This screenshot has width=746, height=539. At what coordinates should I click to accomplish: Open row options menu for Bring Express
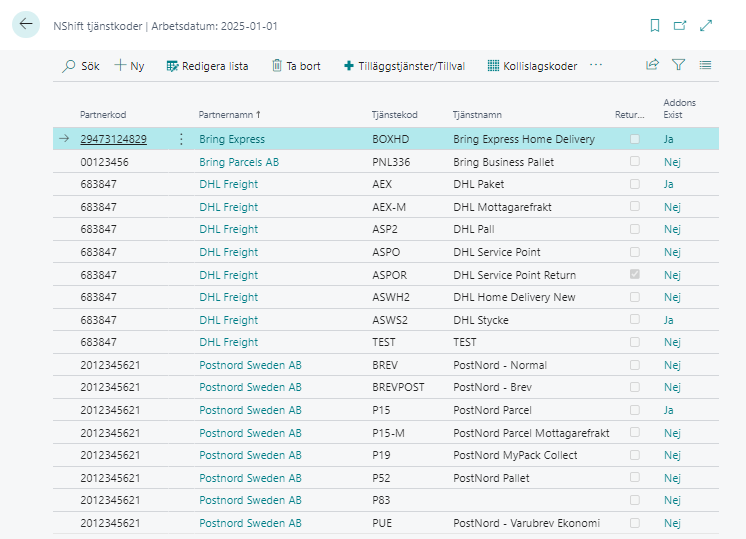click(x=181, y=139)
